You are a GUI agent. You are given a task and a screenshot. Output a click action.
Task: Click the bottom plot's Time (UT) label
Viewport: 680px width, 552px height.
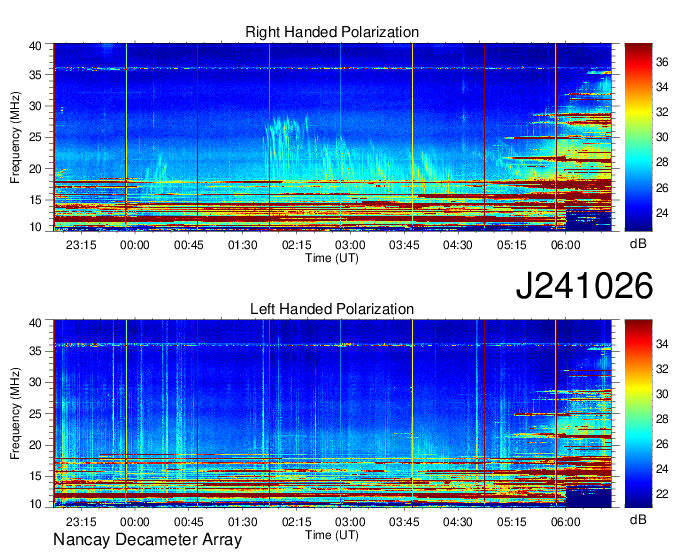click(x=332, y=535)
